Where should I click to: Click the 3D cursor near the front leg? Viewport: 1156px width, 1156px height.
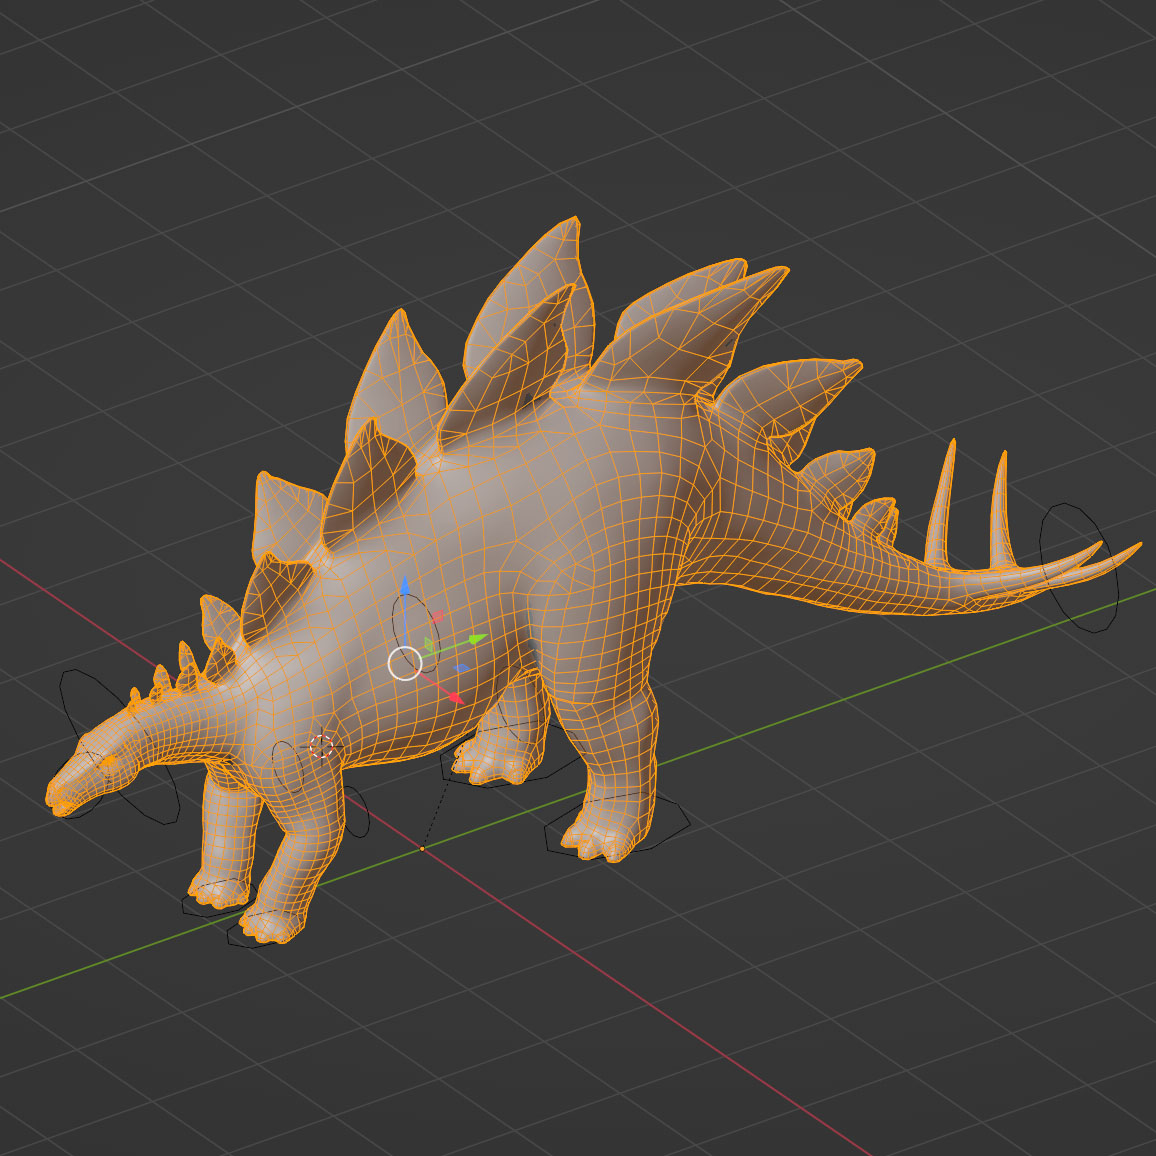(x=322, y=748)
